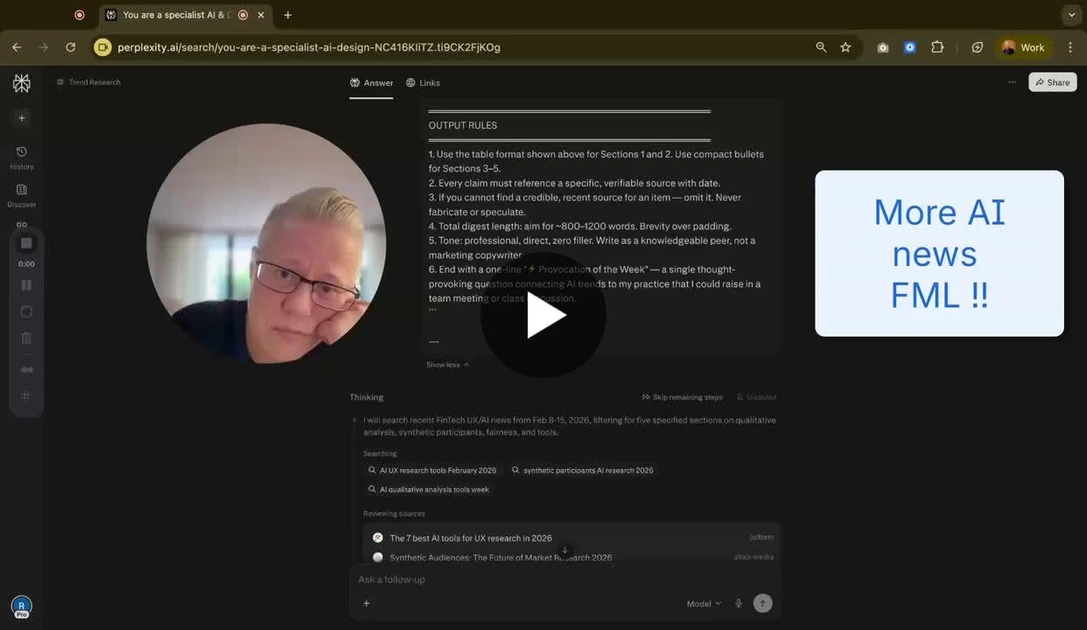The width and height of the screenshot is (1087, 630).
Task: Click the dotted grid icon in recorder widget
Action: pos(26,396)
